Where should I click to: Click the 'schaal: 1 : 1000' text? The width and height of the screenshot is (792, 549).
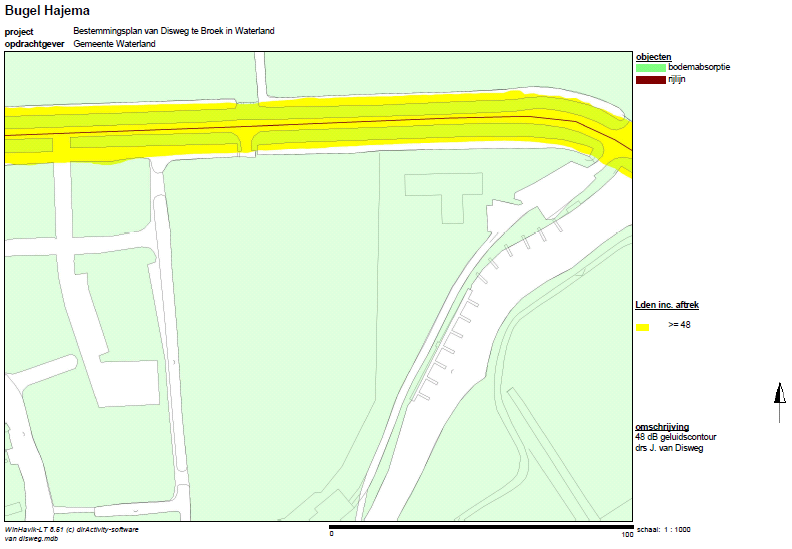tap(664, 530)
